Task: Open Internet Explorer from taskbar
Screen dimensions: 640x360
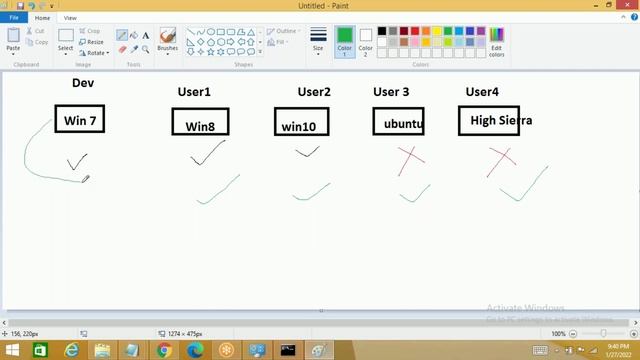Action: pos(71,350)
